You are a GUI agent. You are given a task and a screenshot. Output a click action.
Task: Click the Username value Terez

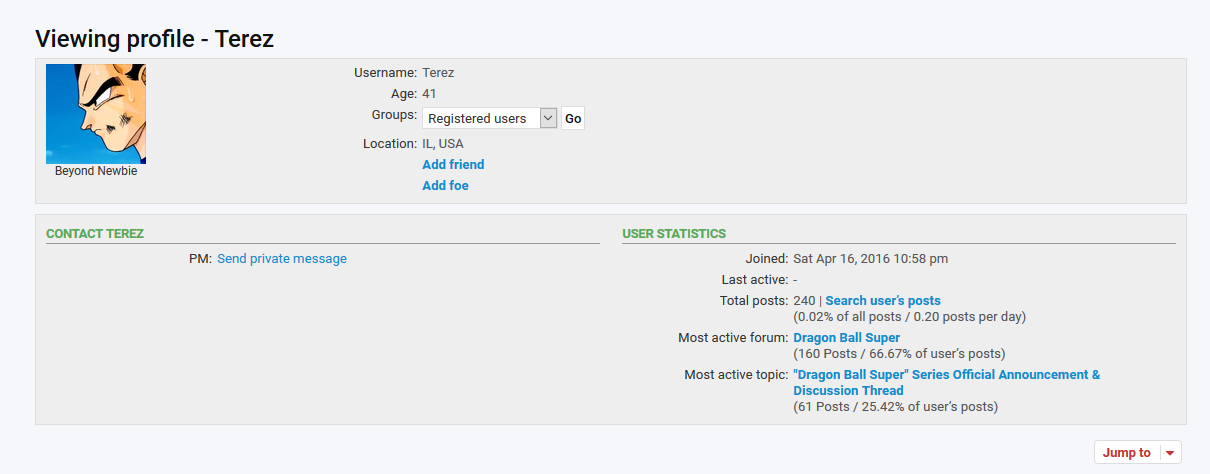coord(438,73)
